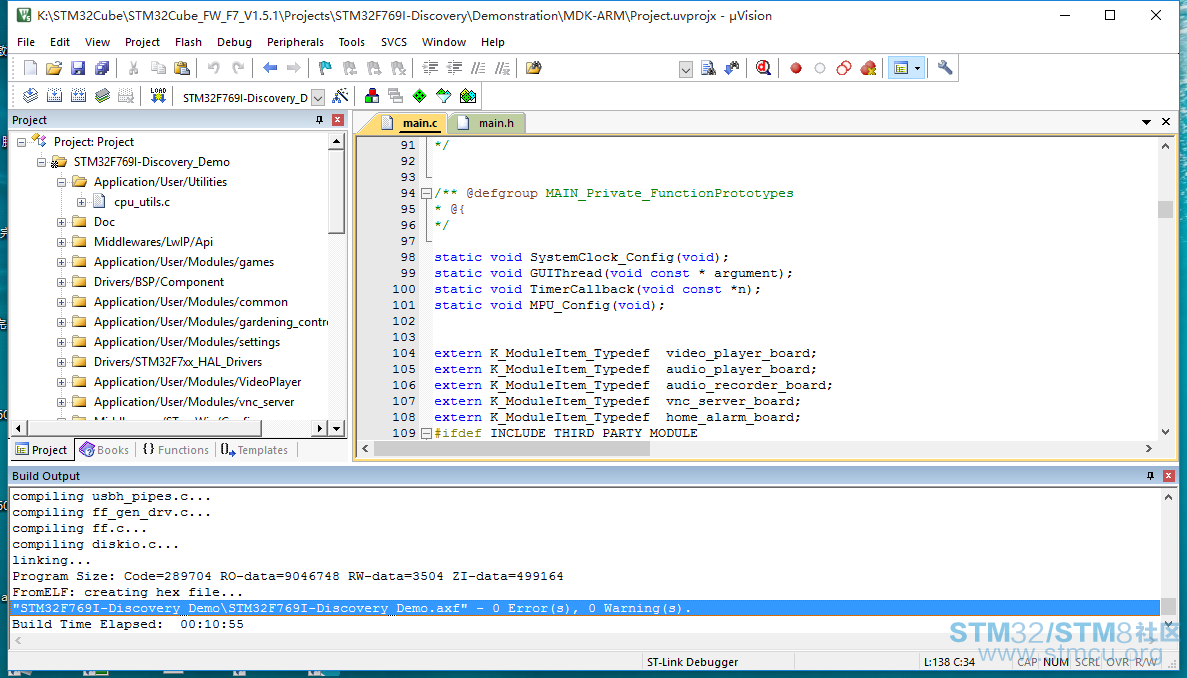
Task: Open Find in Files
Action: tap(533, 68)
